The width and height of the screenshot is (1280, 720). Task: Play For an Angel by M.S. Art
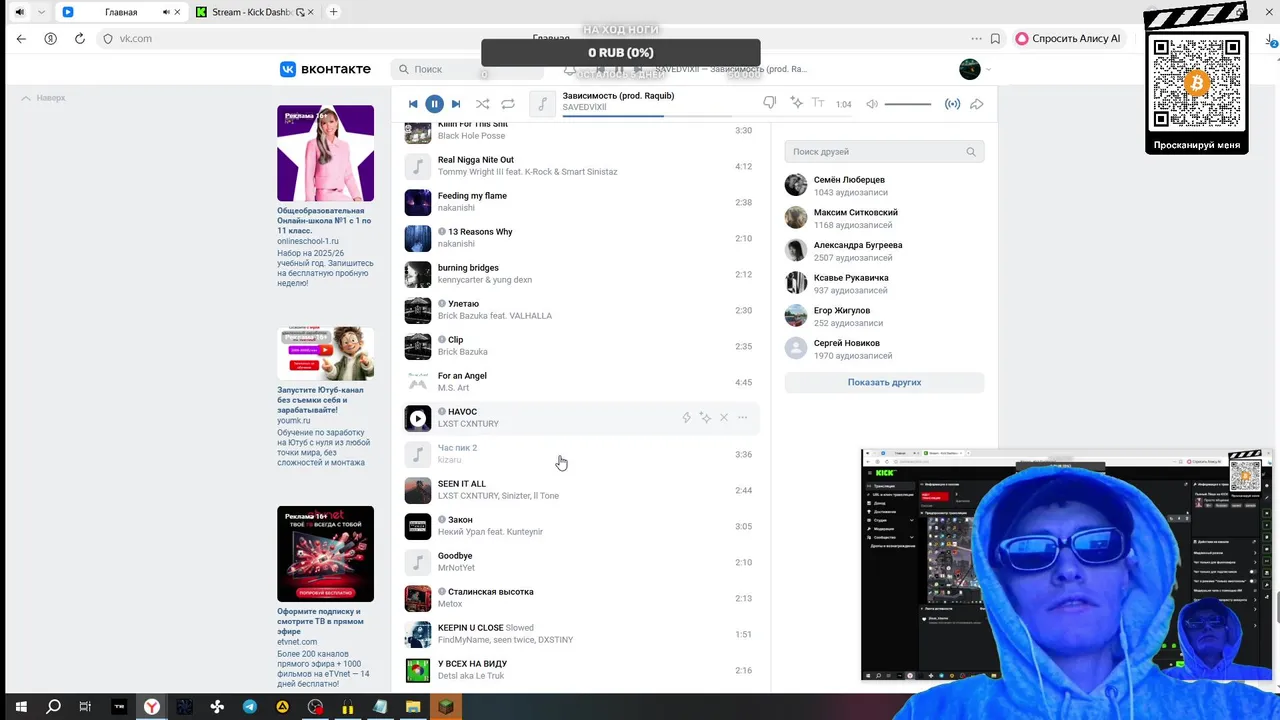(x=417, y=382)
